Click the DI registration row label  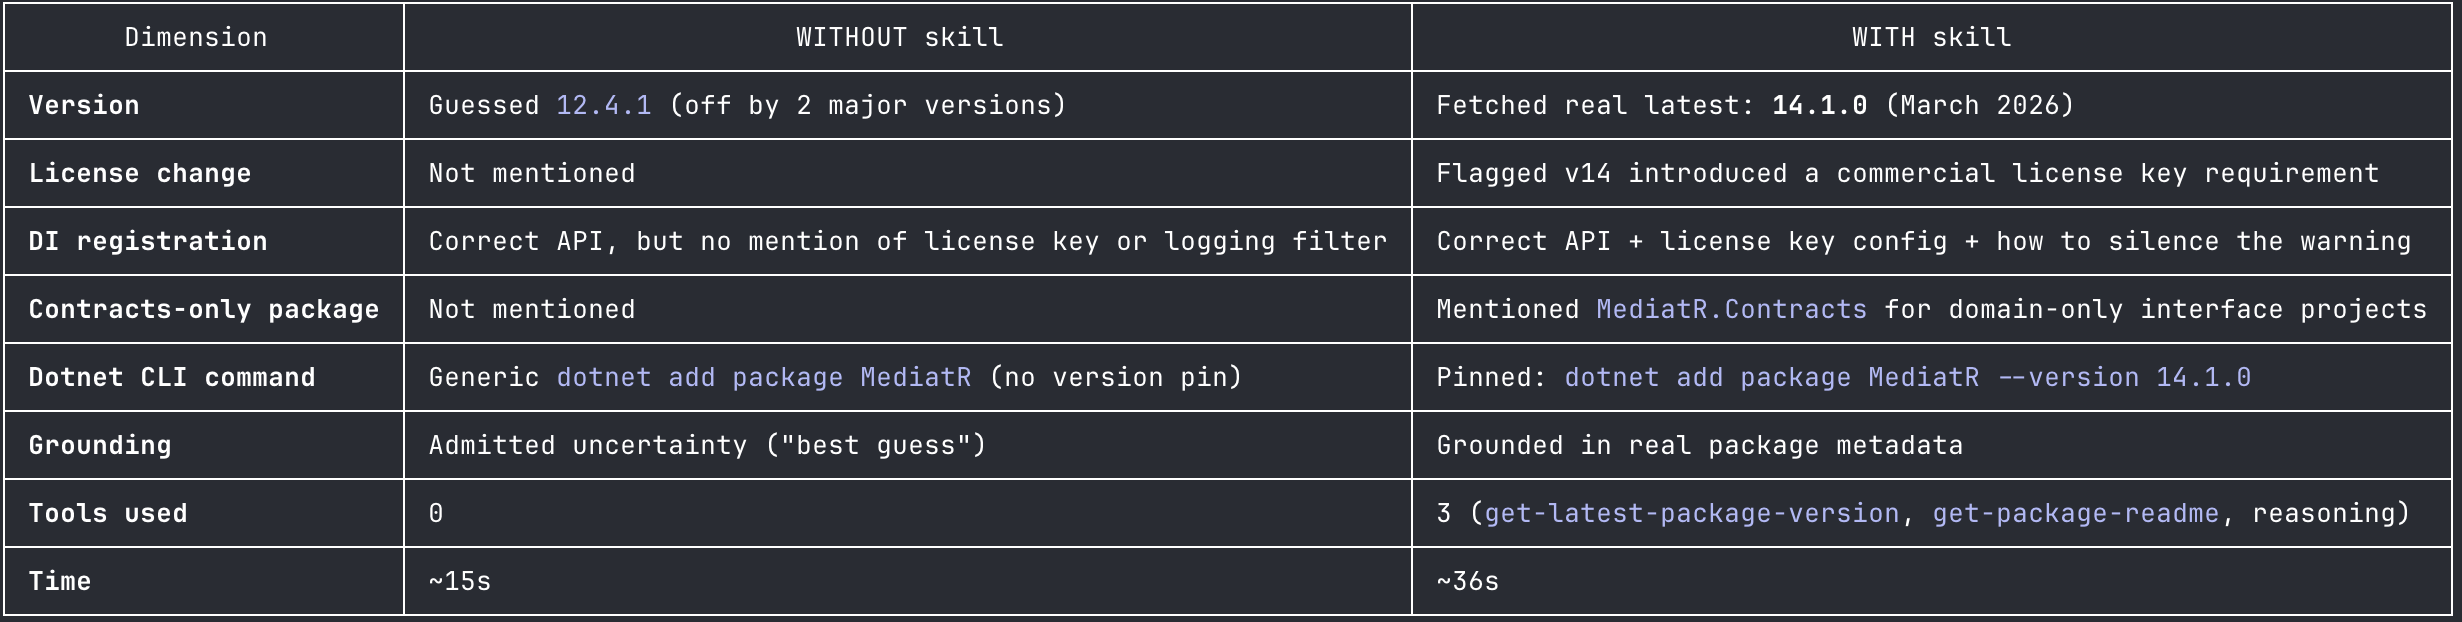pyautogui.click(x=148, y=241)
